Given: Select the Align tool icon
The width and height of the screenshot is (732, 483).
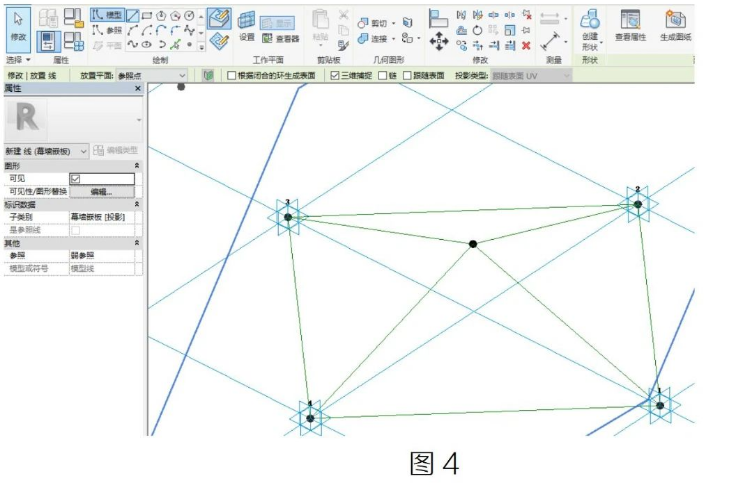Looking at the screenshot, I should 438,19.
